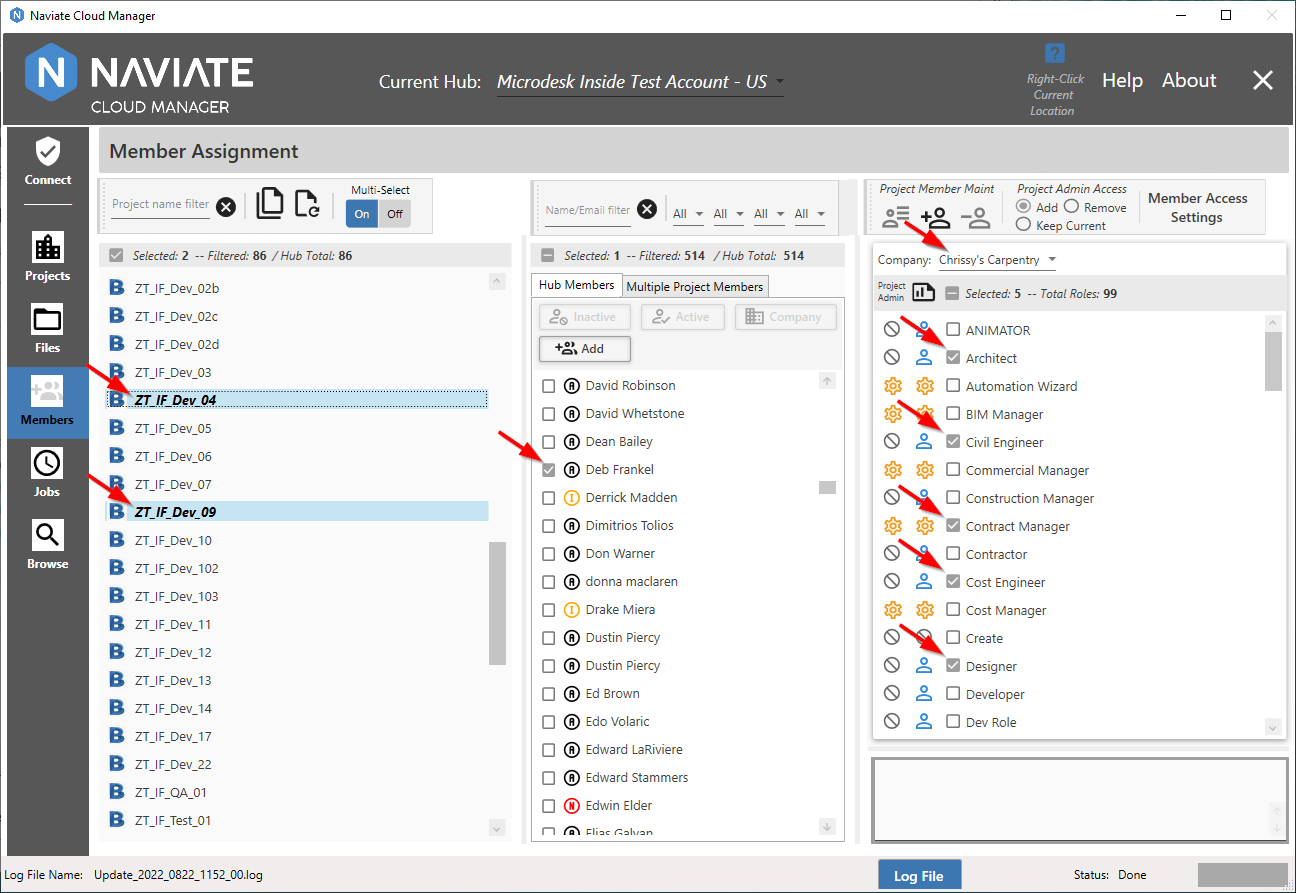Toggle select-all checkbox in projects header
The width and height of the screenshot is (1296, 893).
116,256
